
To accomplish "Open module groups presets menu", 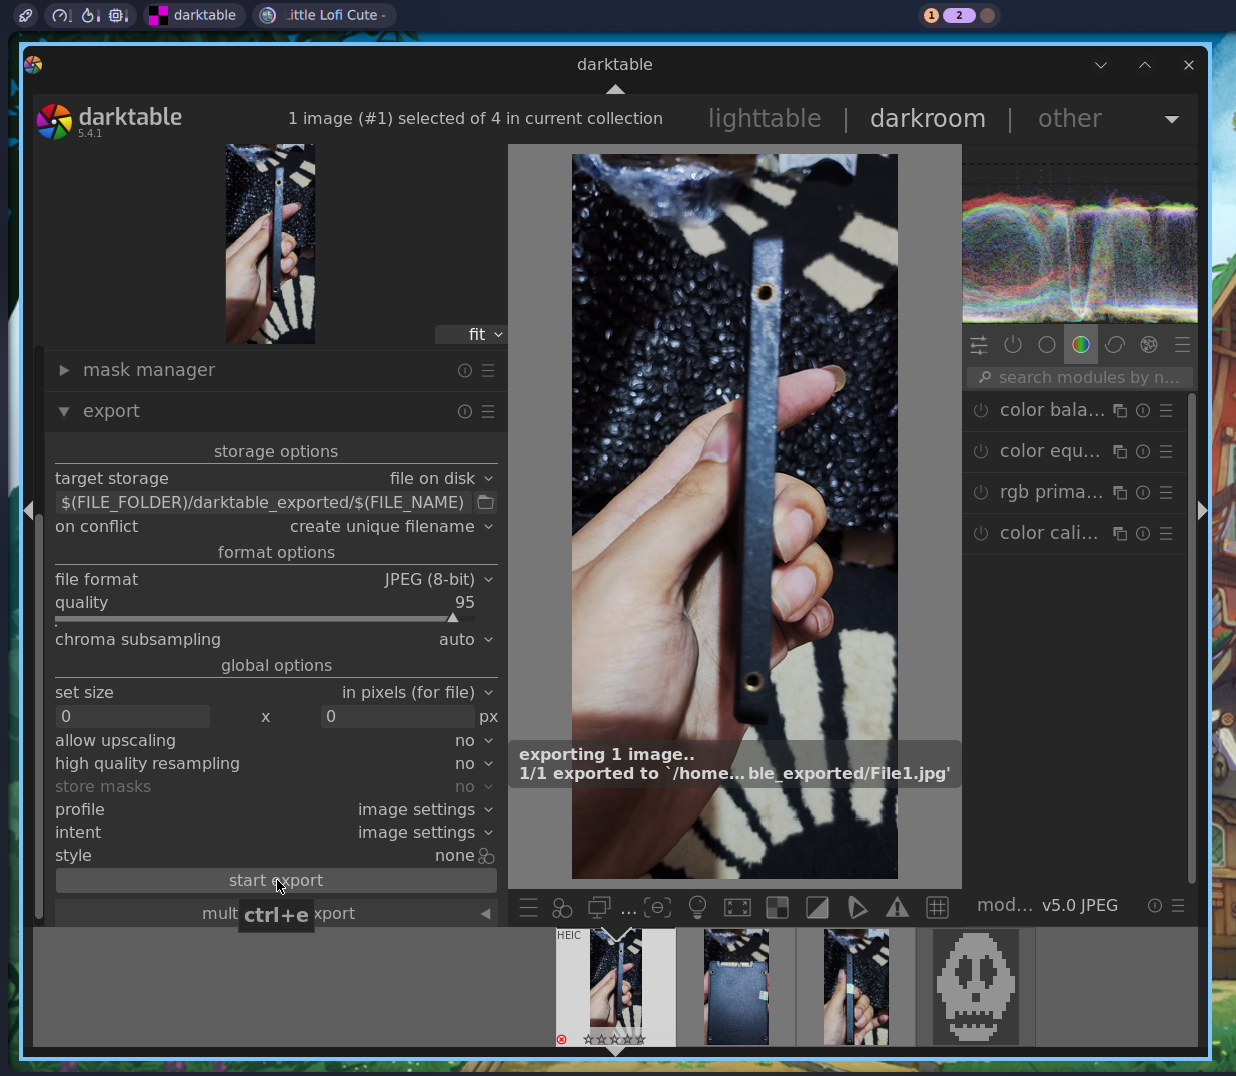I will (x=1183, y=345).
